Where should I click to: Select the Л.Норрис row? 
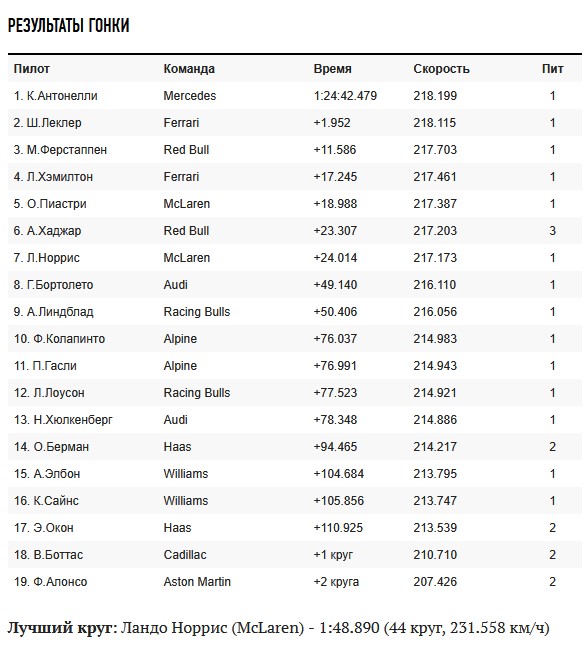tap(295, 258)
